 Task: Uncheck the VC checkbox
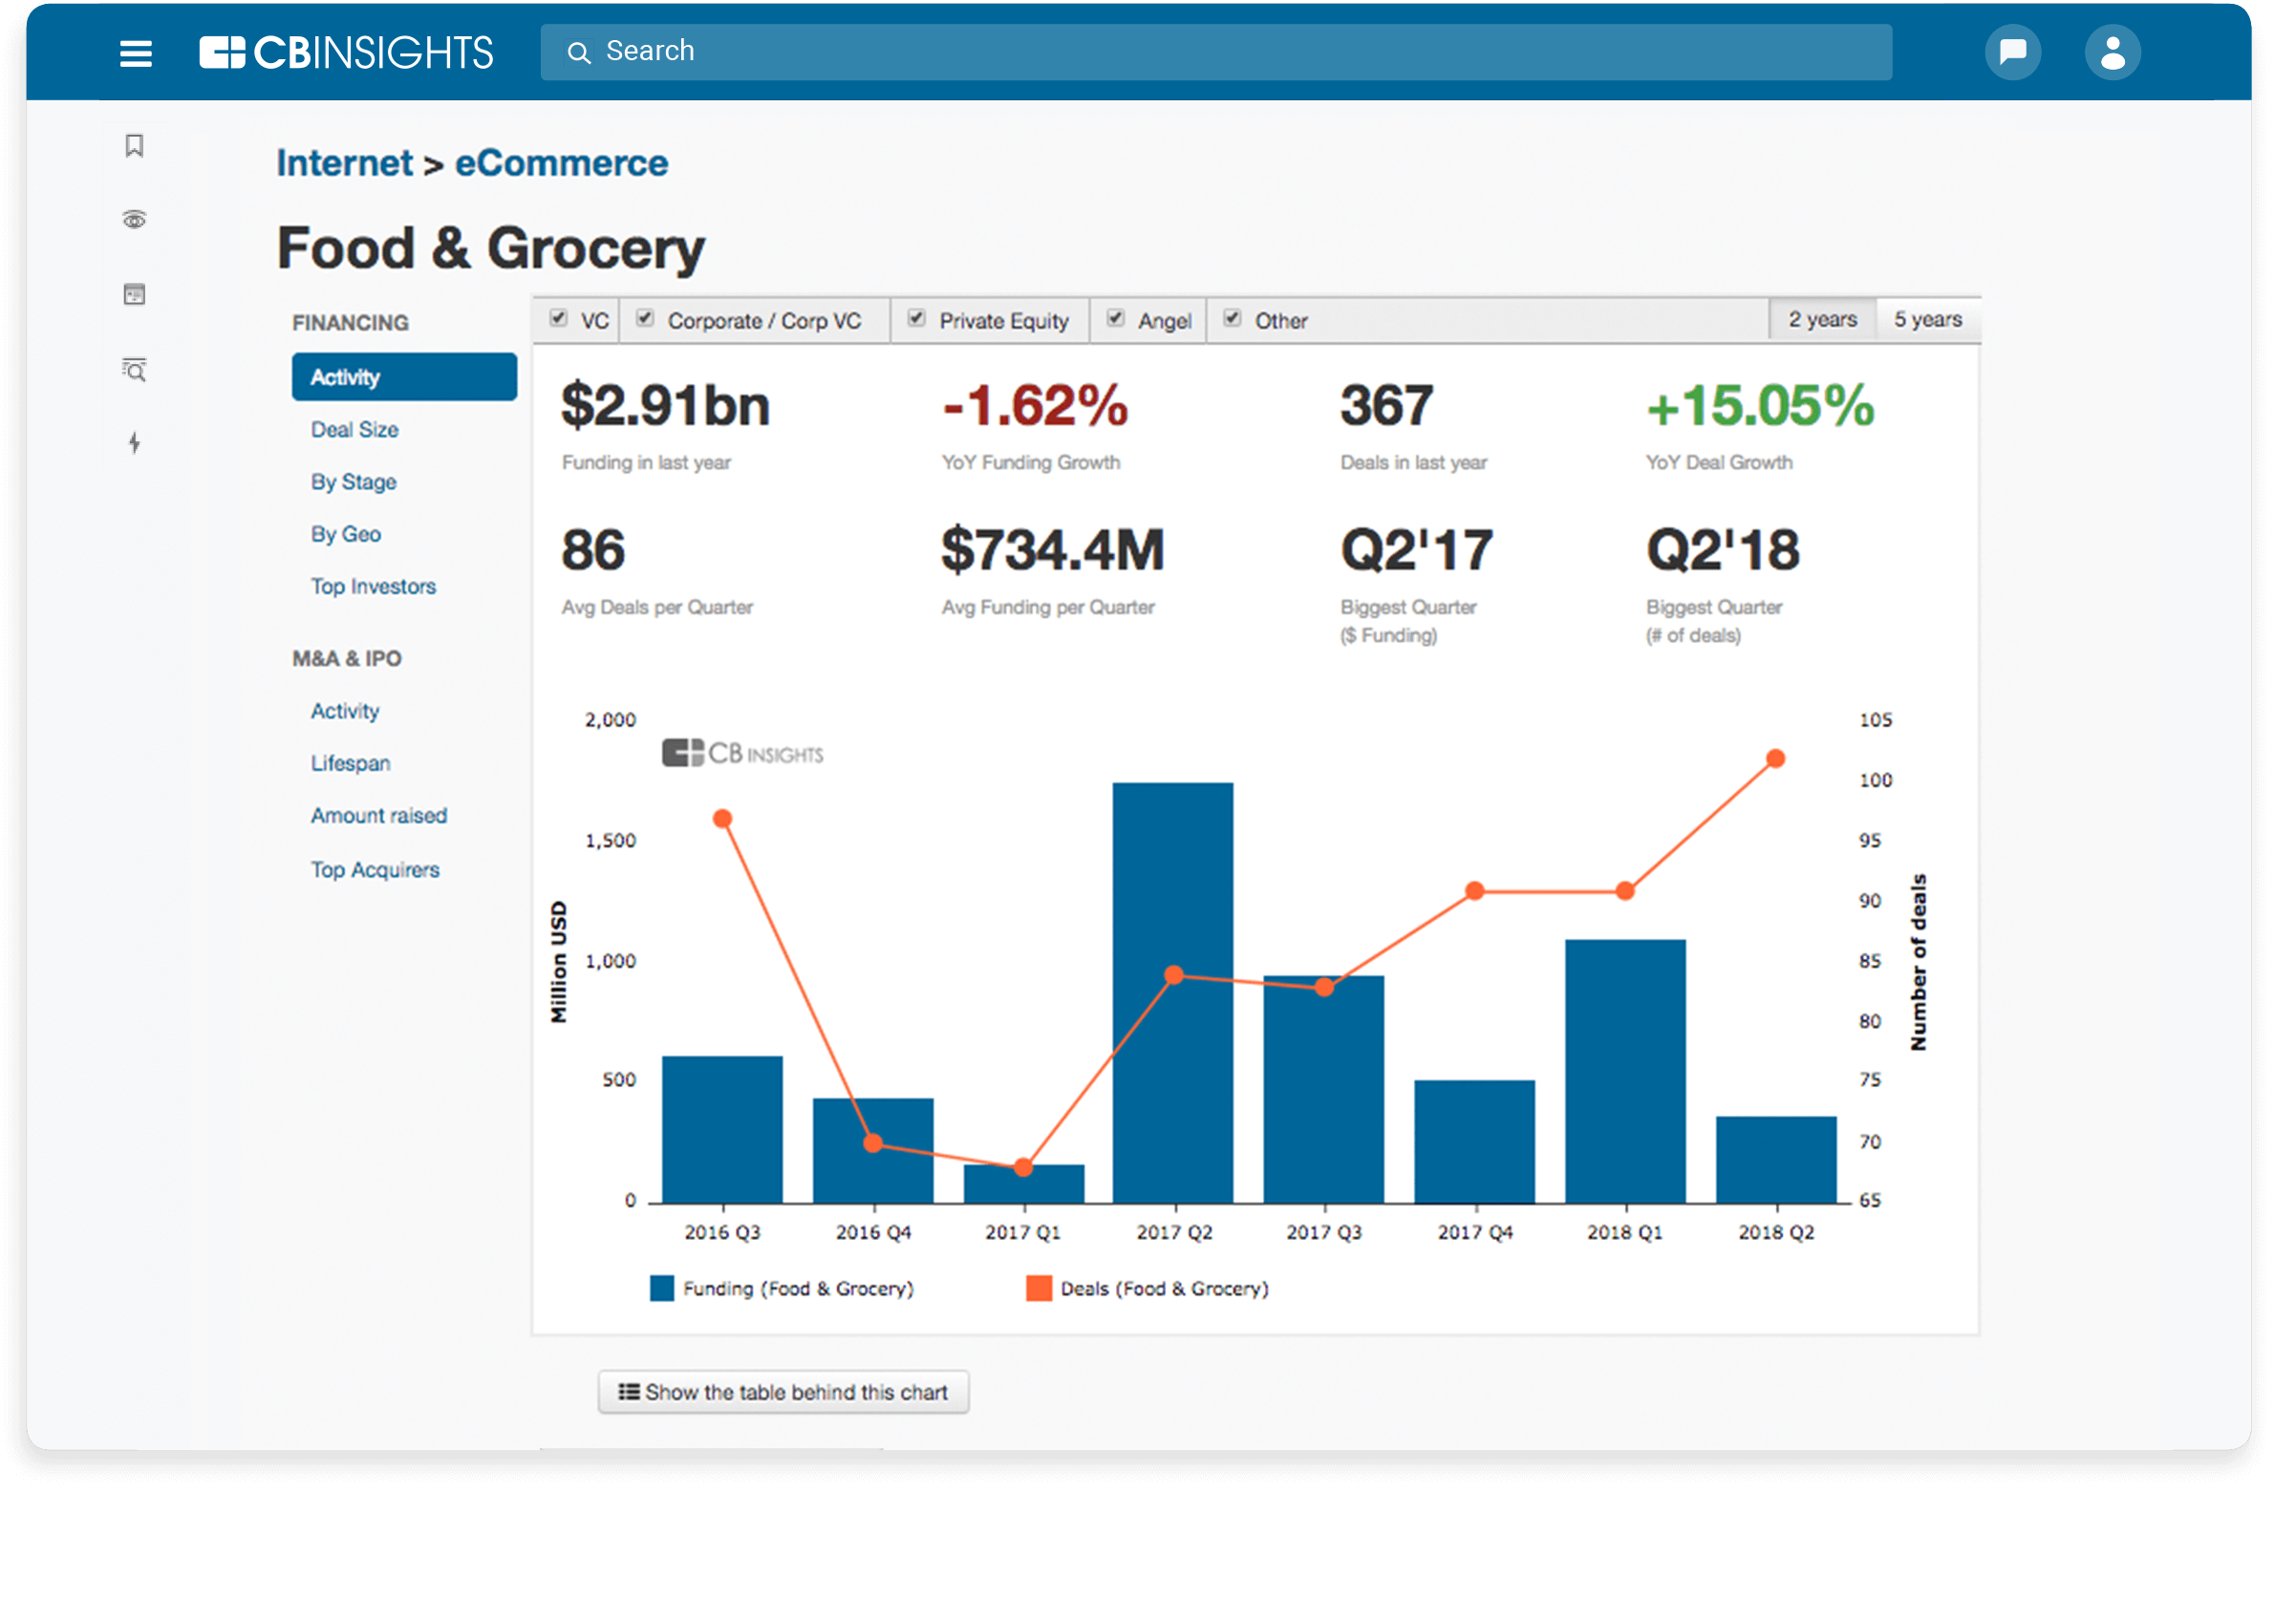(559, 318)
